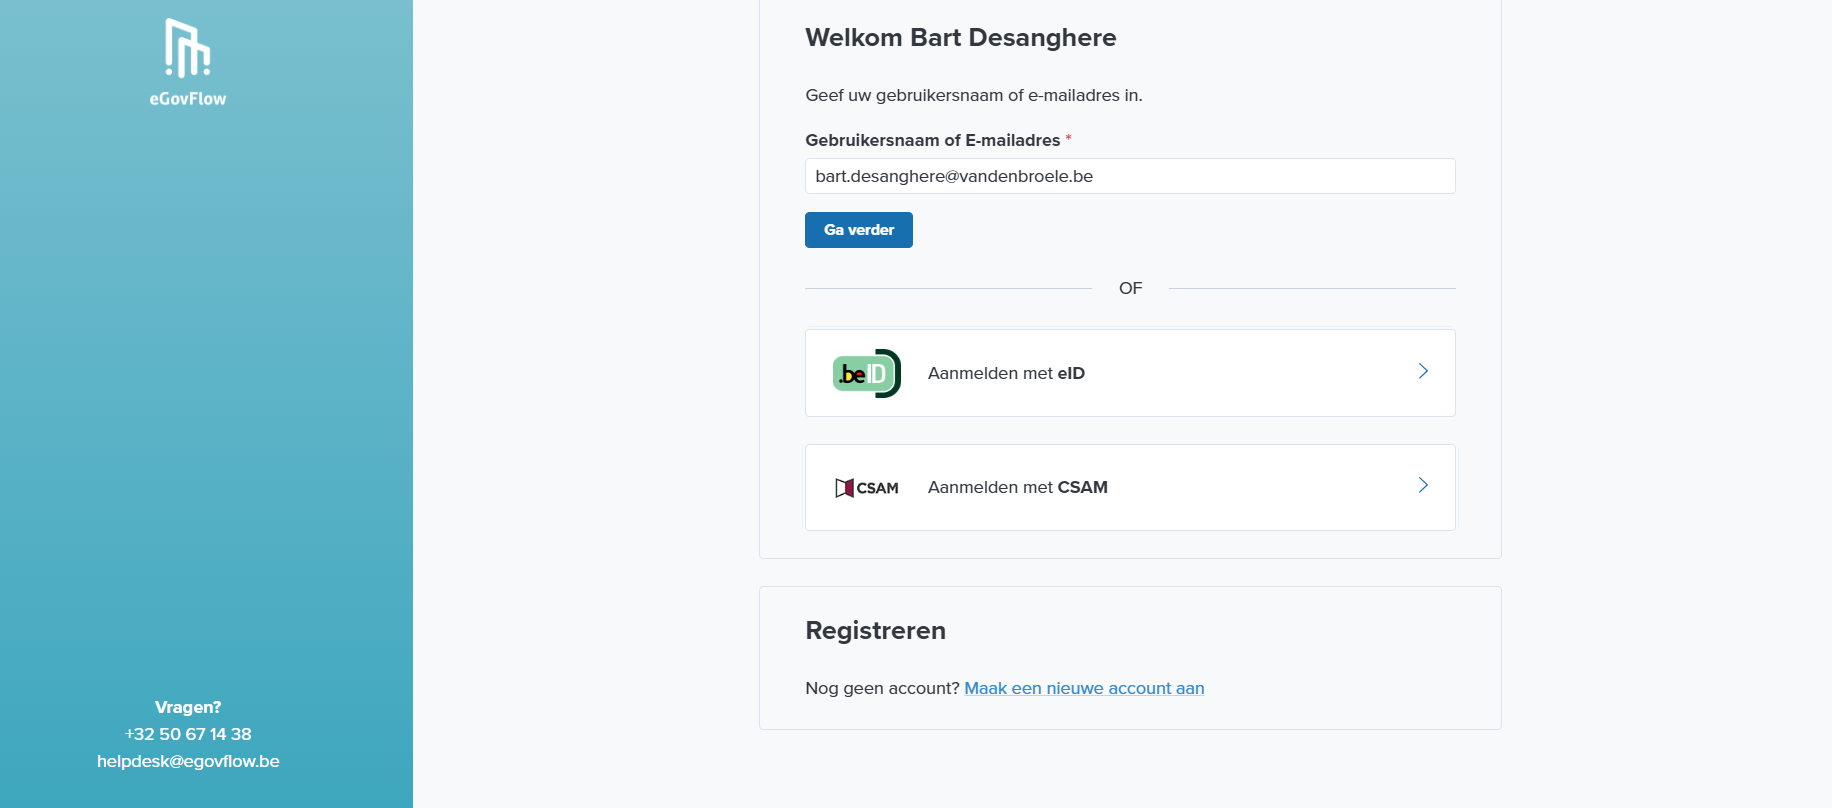Follow the 'Maak een nieuwe account aan' link
The image size is (1832, 808).
[x=1084, y=688]
